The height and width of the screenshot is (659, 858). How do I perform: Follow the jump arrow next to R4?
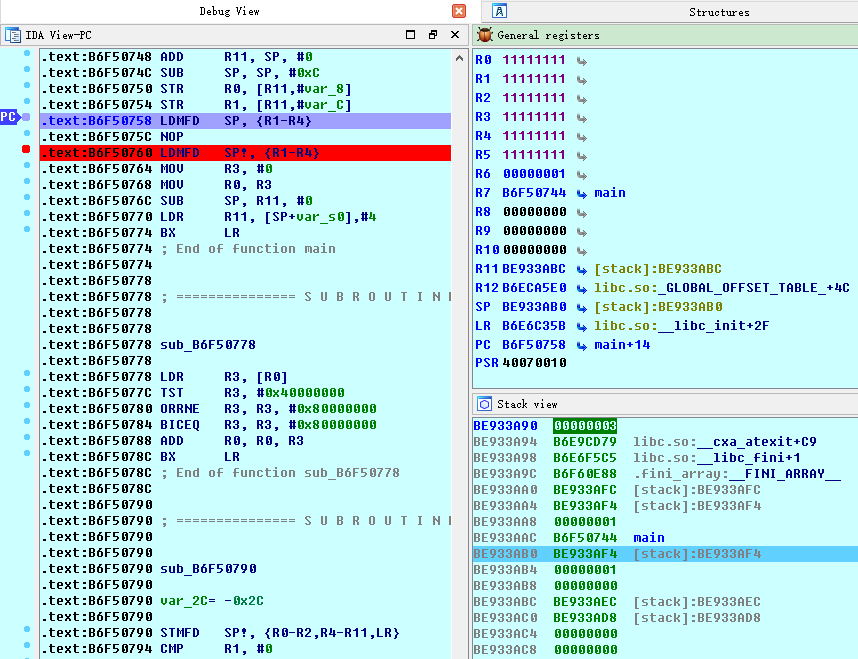pos(582,137)
